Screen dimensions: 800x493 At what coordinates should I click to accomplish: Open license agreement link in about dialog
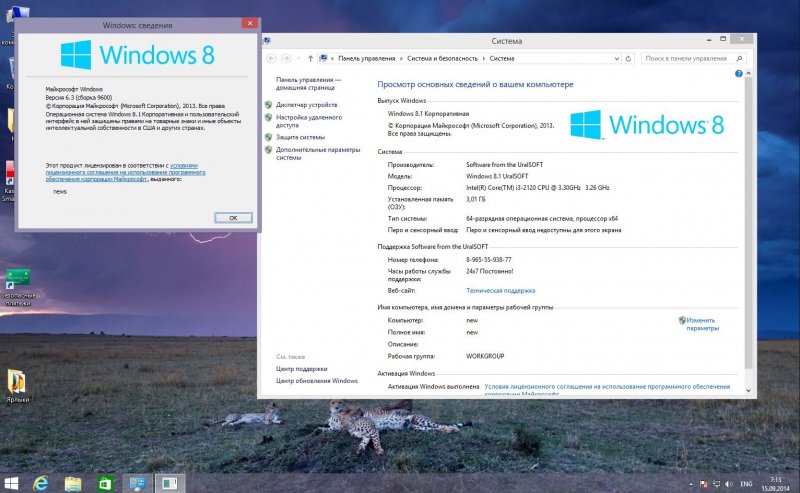point(126,172)
